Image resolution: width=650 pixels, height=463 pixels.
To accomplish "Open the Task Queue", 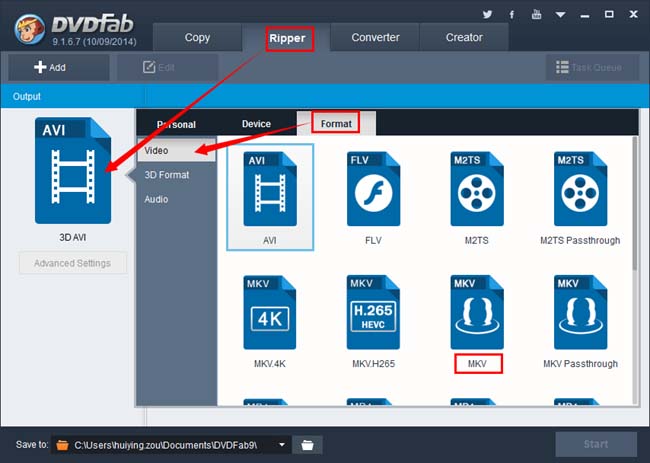I will (592, 67).
